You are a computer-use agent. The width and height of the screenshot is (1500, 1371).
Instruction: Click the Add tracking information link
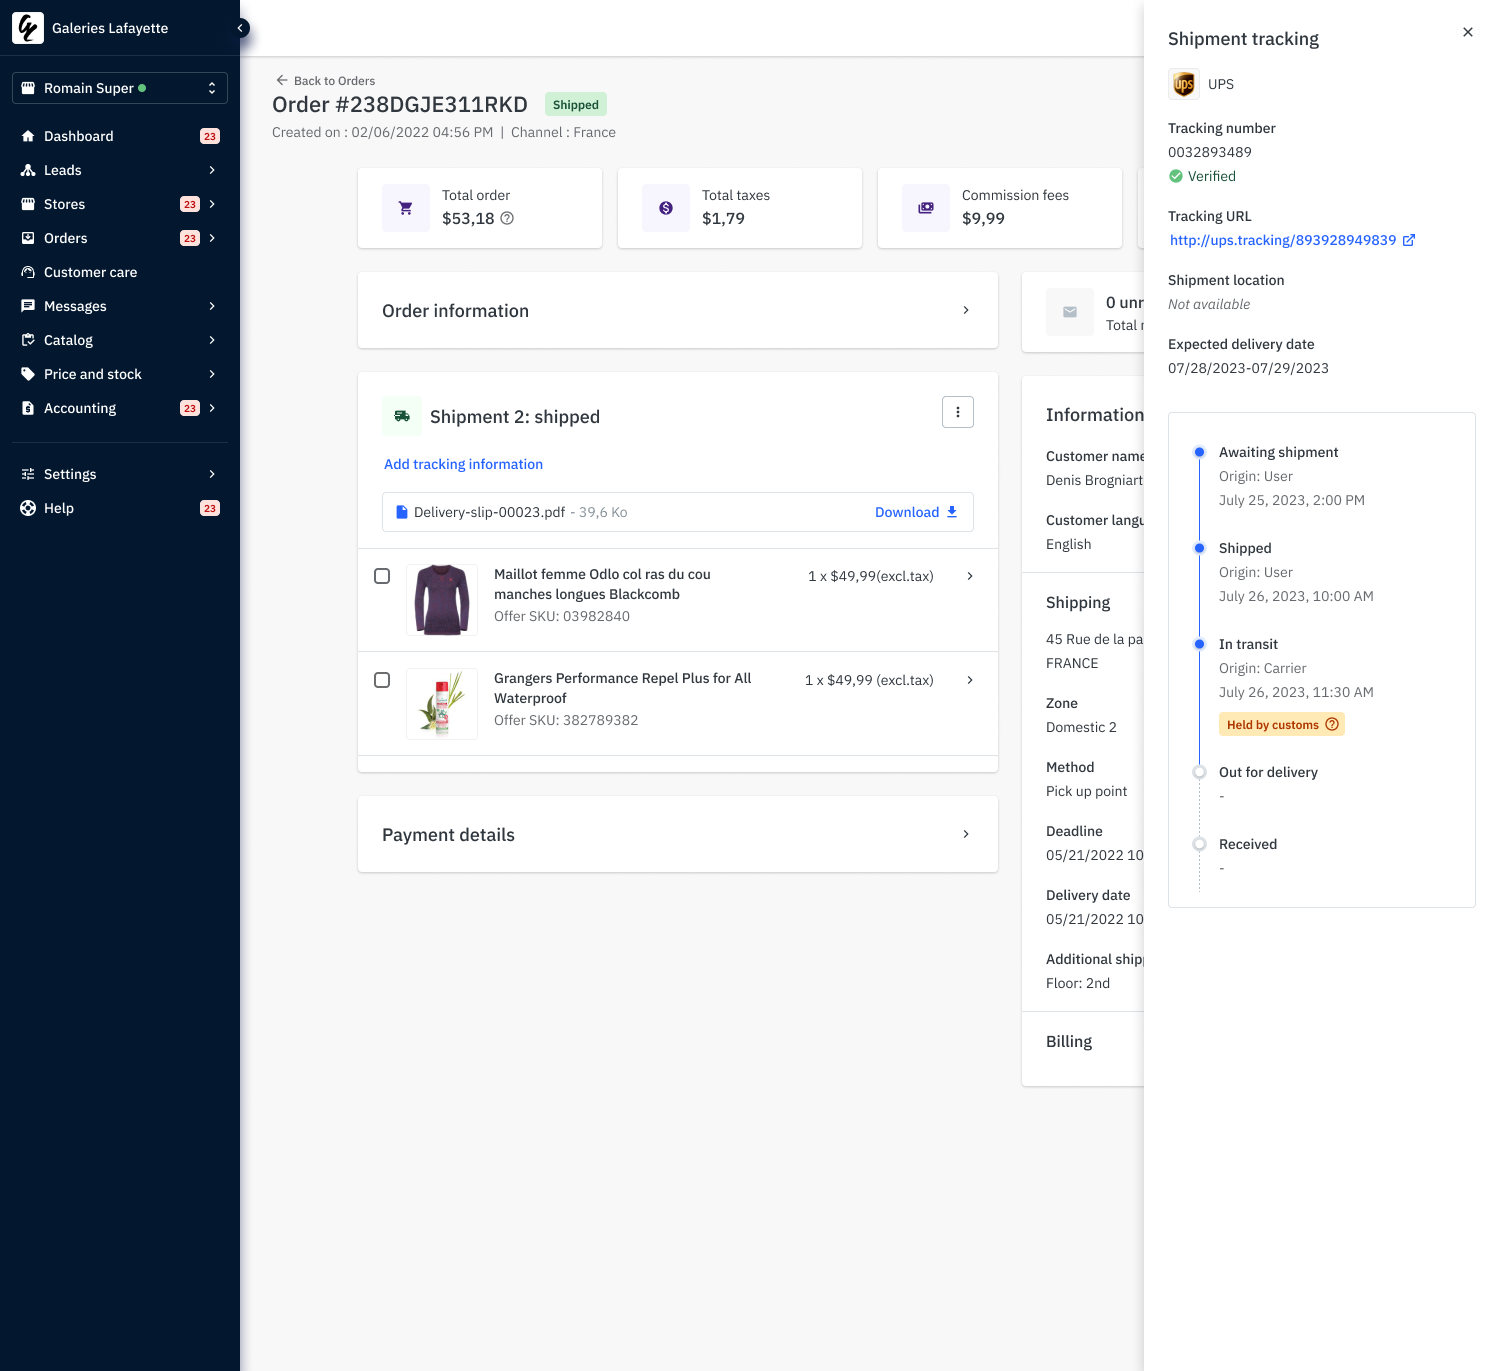click(463, 464)
